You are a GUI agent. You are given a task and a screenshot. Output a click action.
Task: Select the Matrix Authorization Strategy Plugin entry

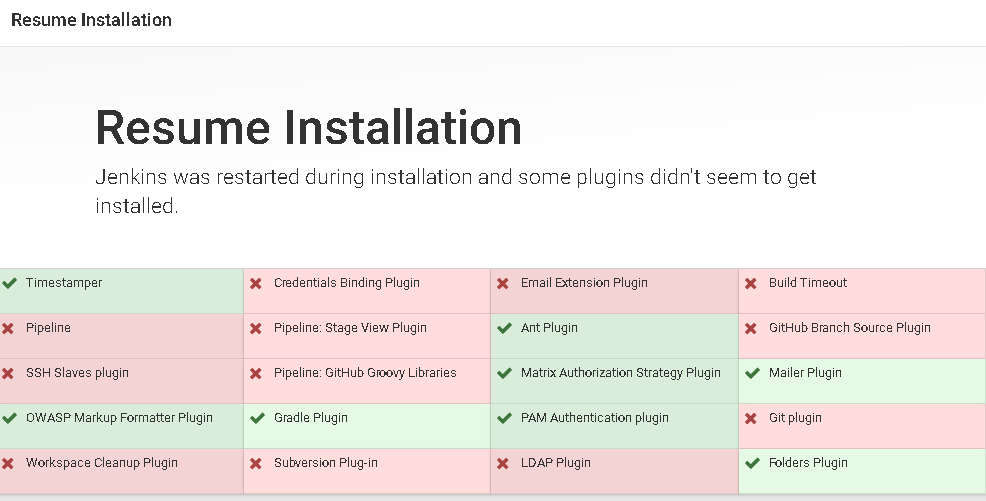(x=620, y=373)
